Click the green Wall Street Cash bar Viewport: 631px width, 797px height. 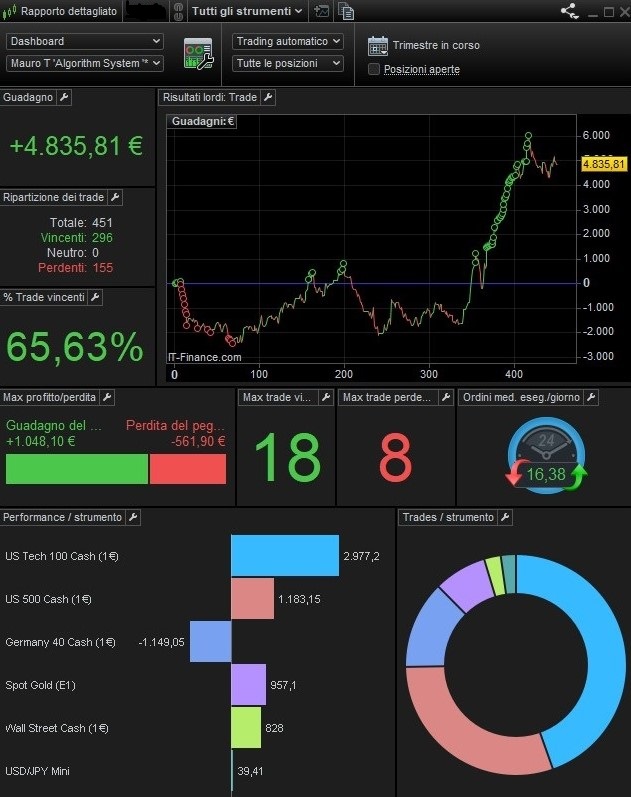246,727
